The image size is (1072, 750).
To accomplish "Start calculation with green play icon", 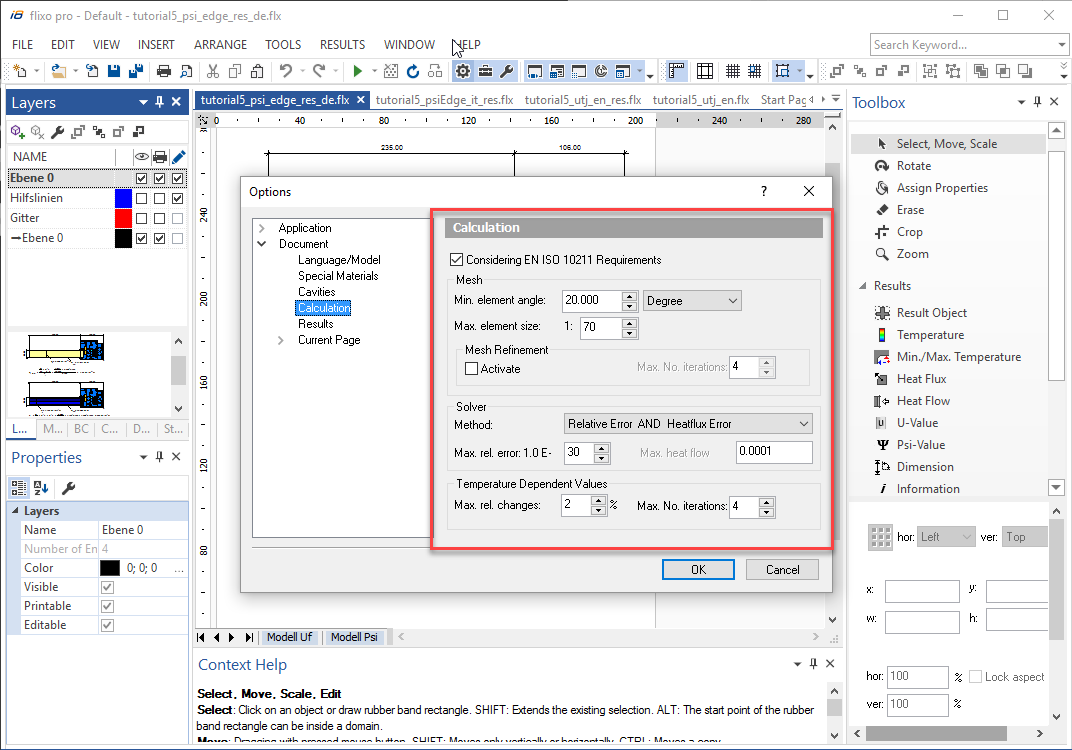I will click(357, 71).
